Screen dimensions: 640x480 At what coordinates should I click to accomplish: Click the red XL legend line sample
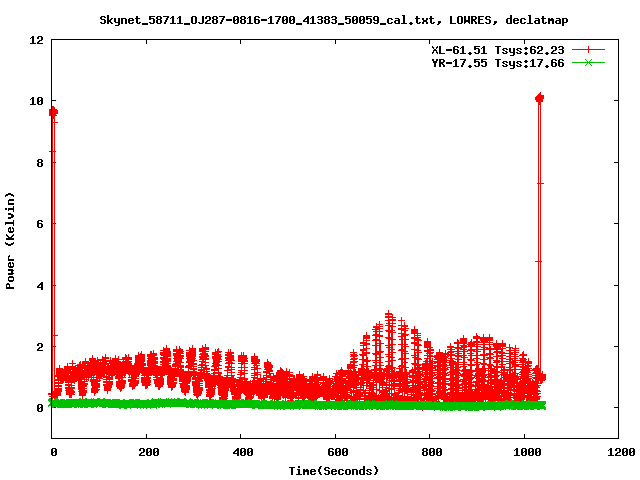pyautogui.click(x=588, y=50)
